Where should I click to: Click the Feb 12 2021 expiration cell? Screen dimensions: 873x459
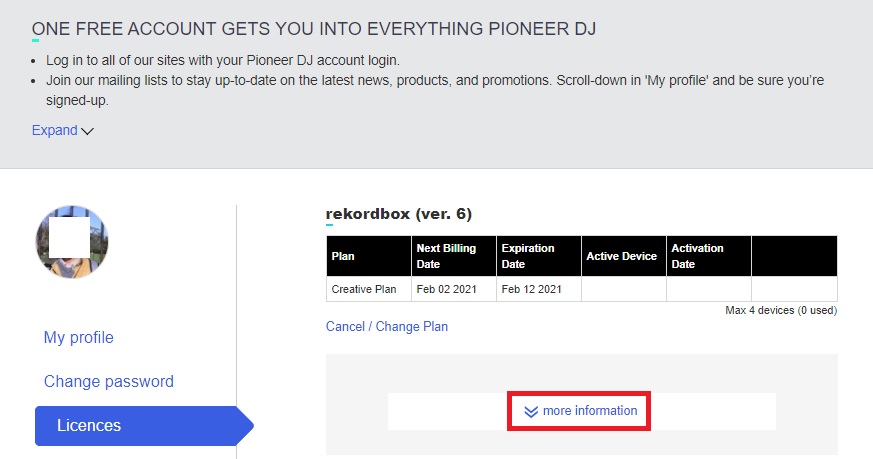(539, 289)
